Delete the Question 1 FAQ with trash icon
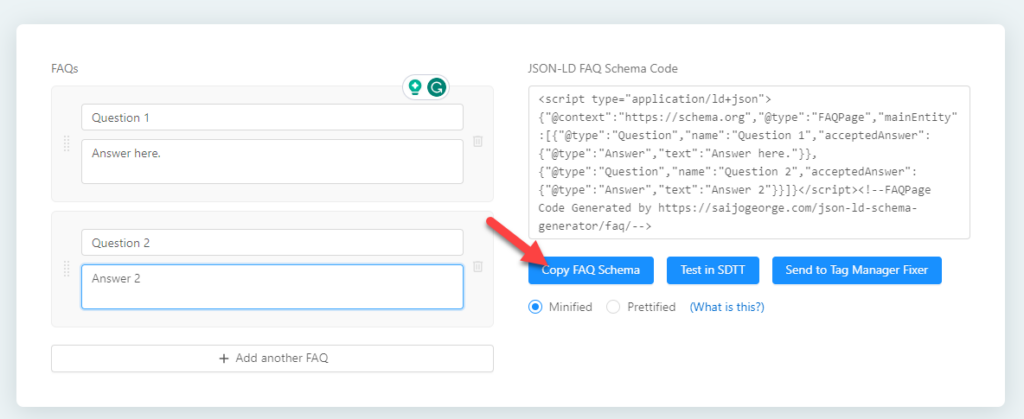Viewport: 1024px width, 419px height. [x=478, y=142]
